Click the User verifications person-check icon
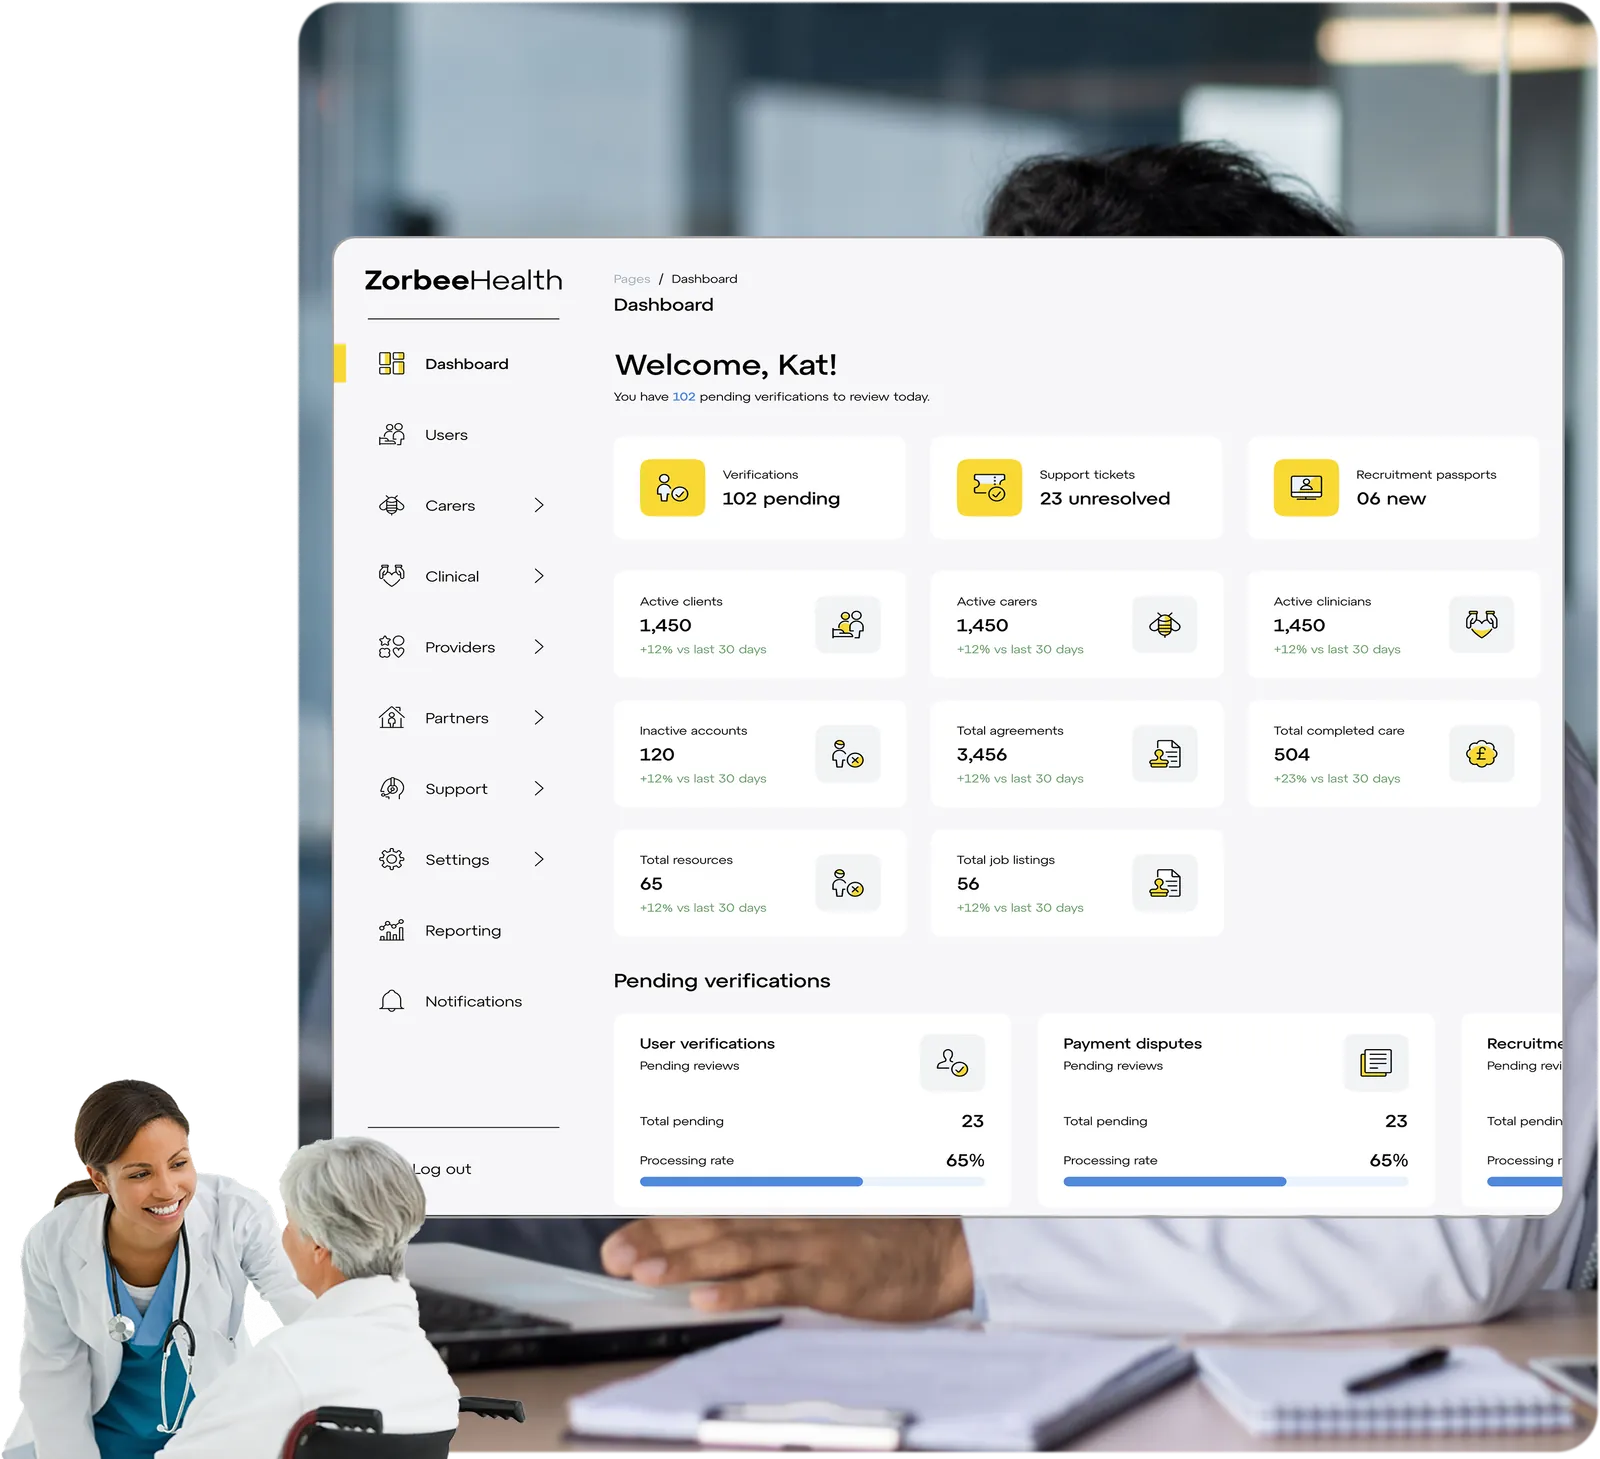This screenshot has height=1459, width=1600. pyautogui.click(x=952, y=1062)
